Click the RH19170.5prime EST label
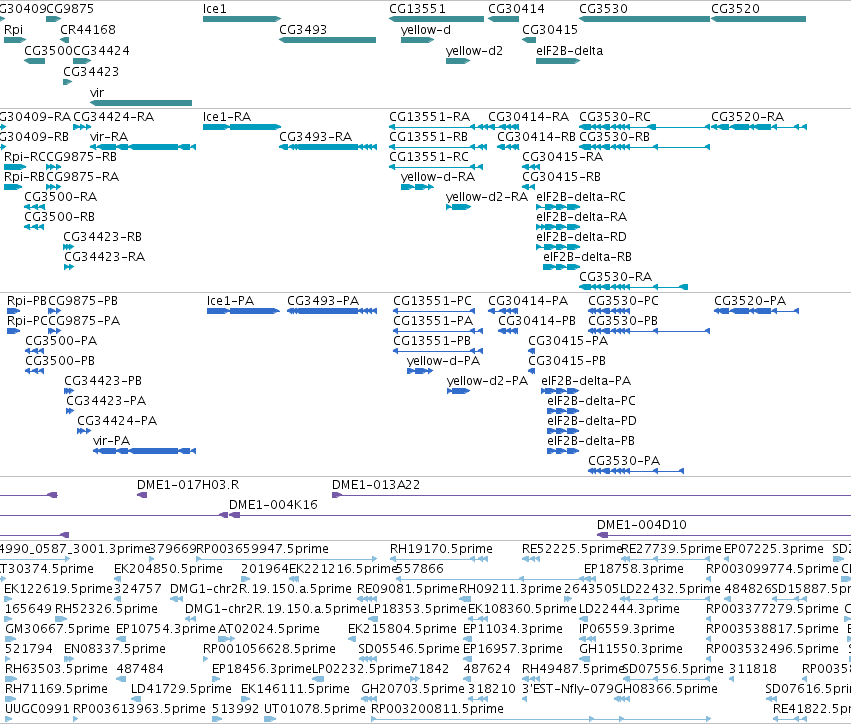This screenshot has width=851, height=724. tap(441, 549)
